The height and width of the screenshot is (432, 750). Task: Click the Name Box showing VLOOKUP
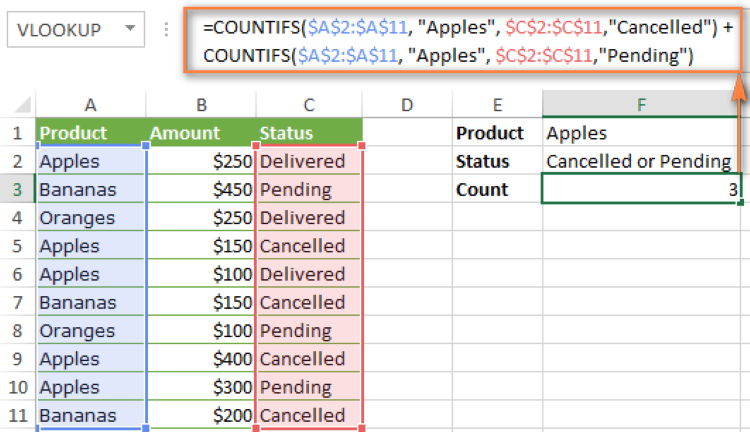point(76,29)
